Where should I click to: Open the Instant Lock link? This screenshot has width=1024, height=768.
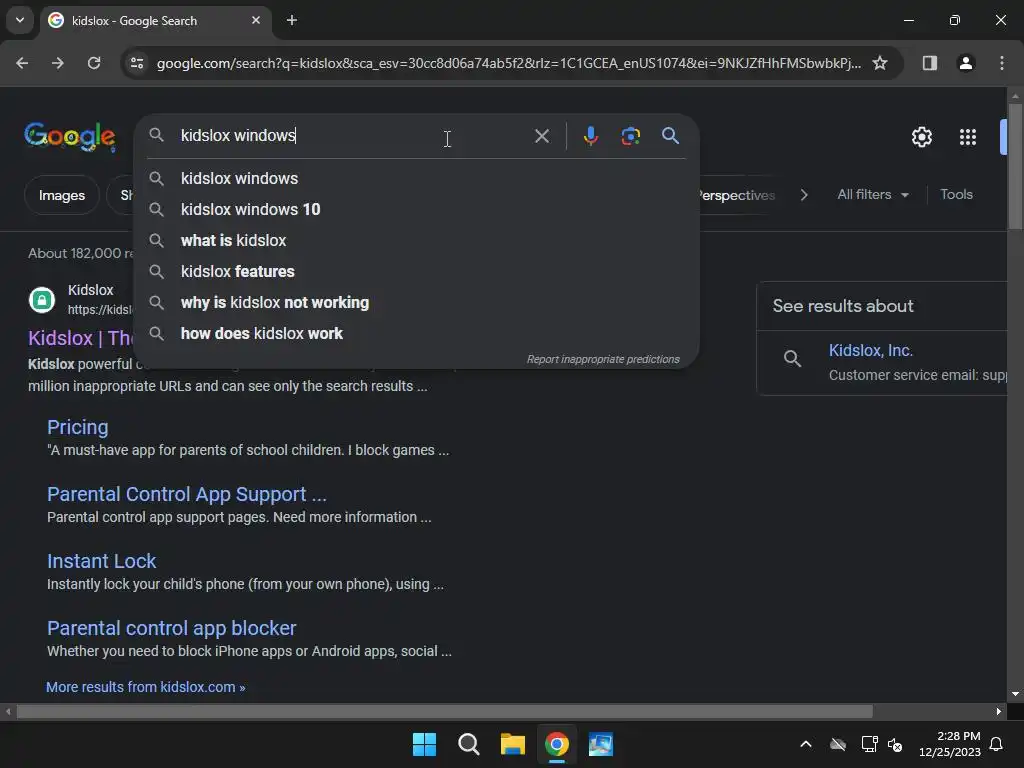101,561
